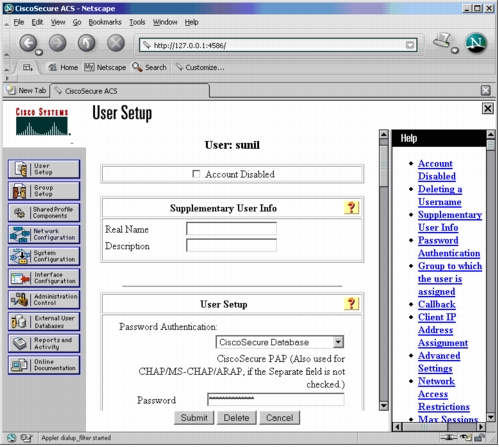Stop loading with the Stop button
This screenshot has height=447, width=499.
(x=116, y=43)
